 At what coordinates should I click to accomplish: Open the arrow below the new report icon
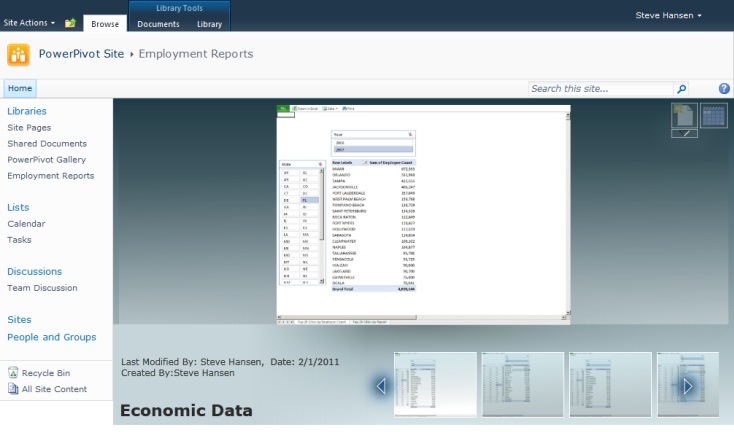tap(684, 133)
